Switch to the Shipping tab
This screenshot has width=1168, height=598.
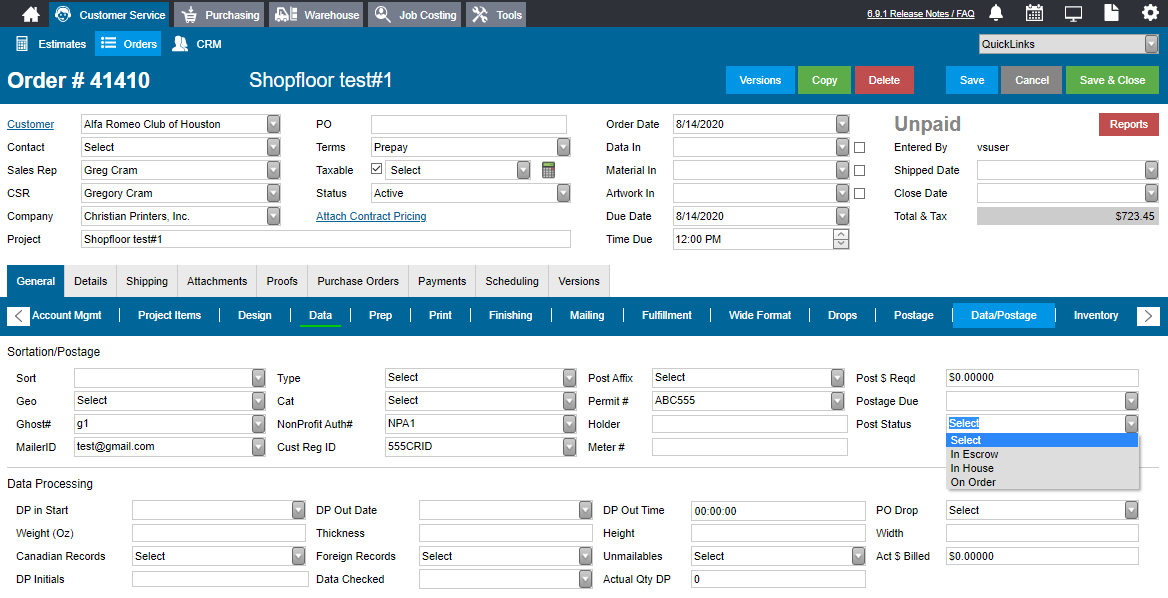tap(147, 281)
